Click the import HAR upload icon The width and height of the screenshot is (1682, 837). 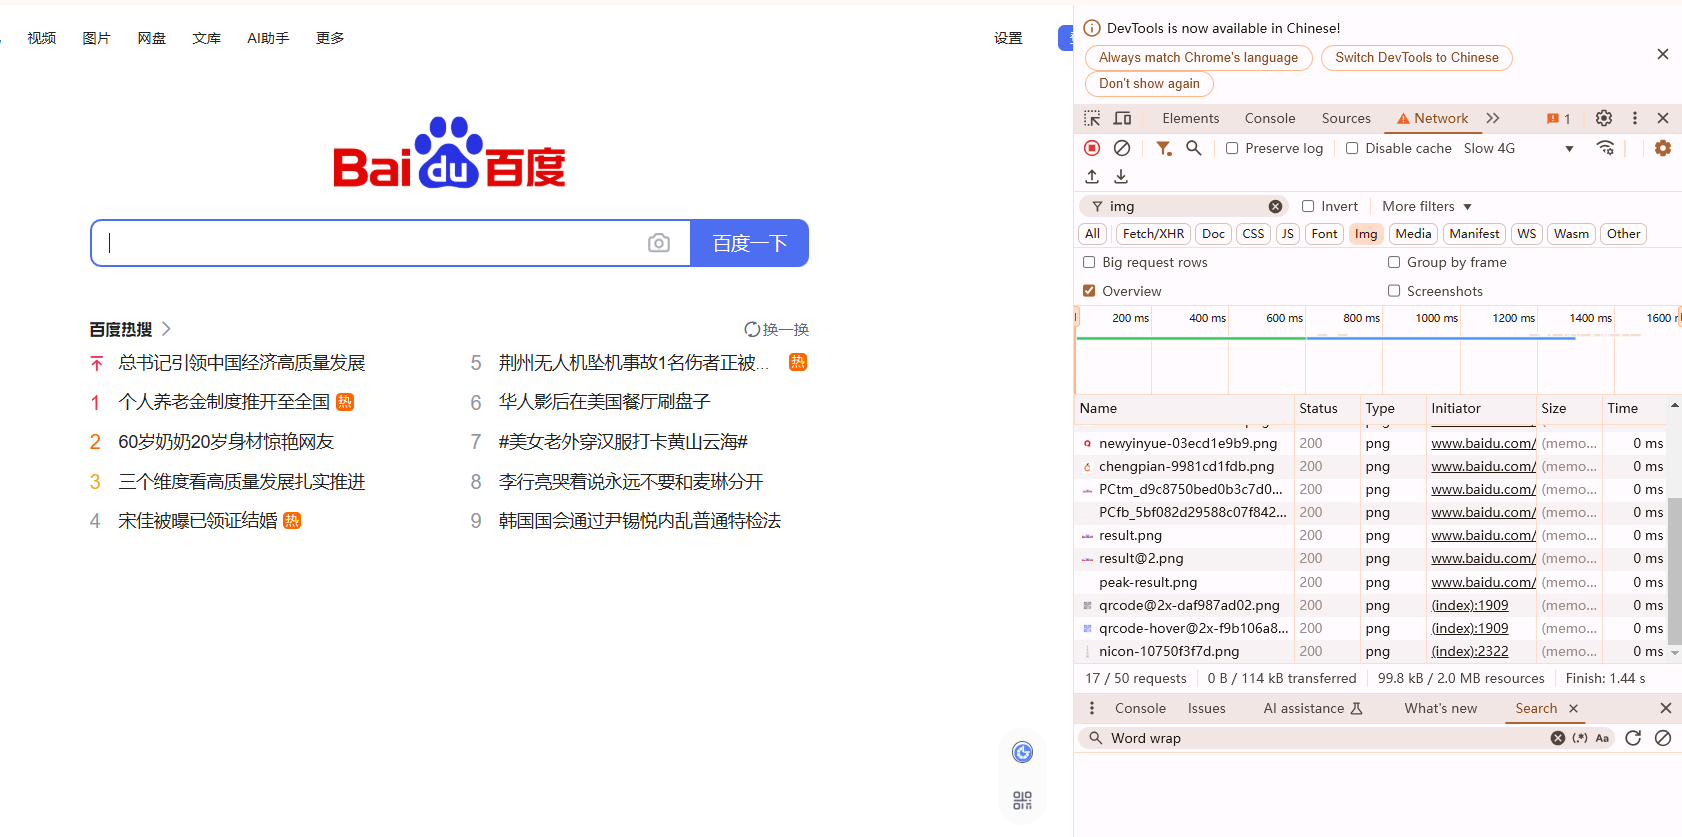click(1092, 176)
